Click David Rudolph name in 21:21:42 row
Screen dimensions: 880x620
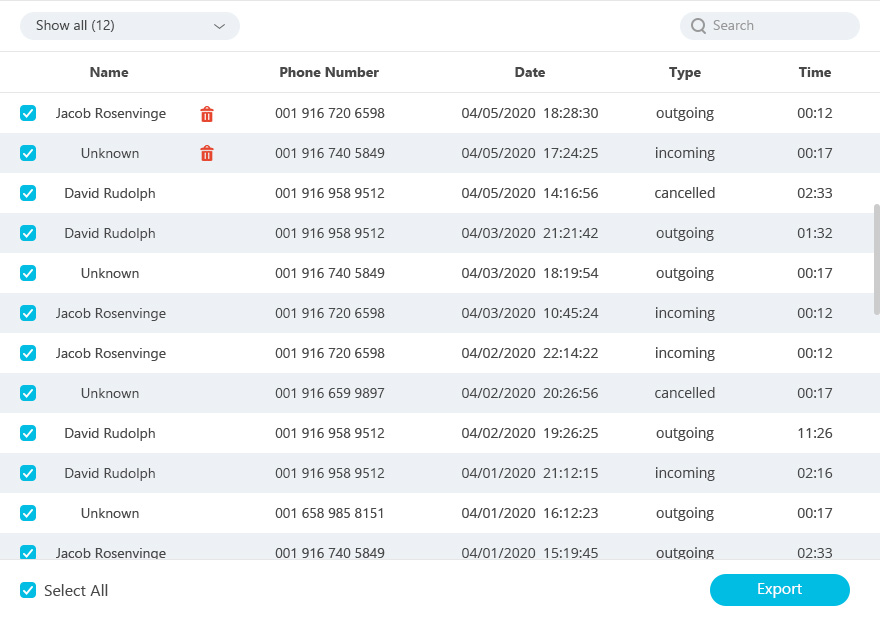coord(110,233)
